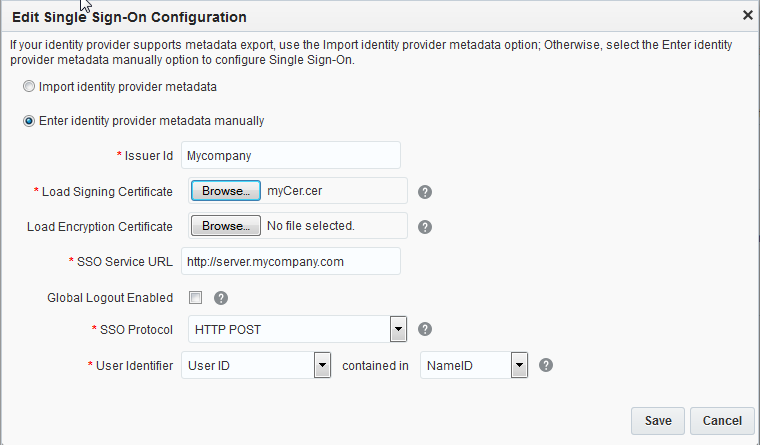Screen dimensions: 760x445
Task: Open the NameID contained-in dropdown
Action: point(518,365)
